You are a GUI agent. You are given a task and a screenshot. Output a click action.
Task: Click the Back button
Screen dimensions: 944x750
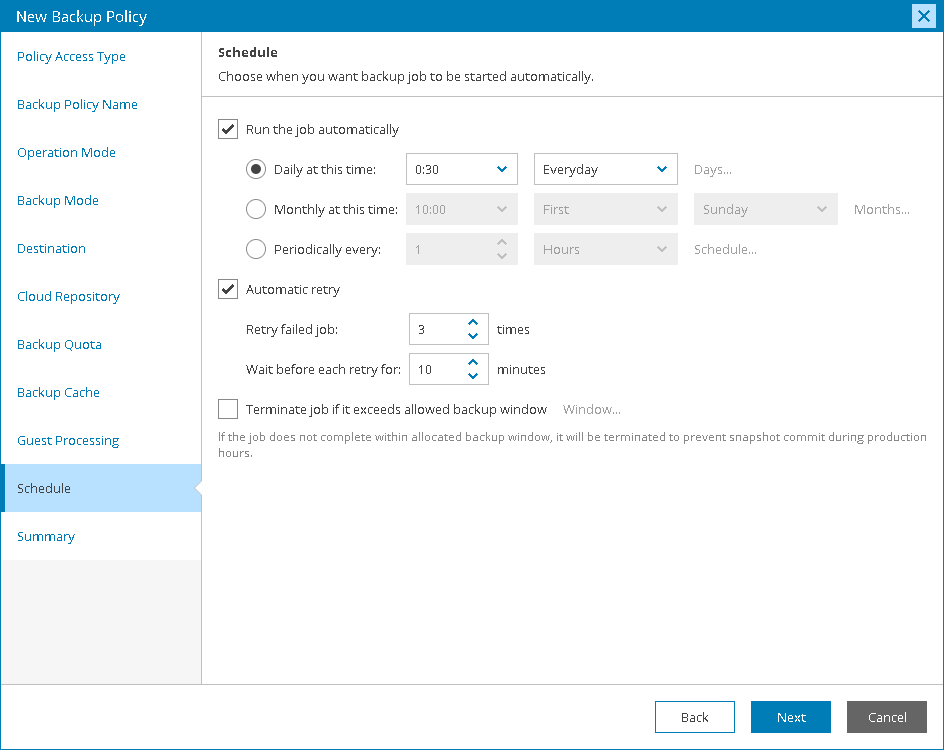(x=695, y=717)
